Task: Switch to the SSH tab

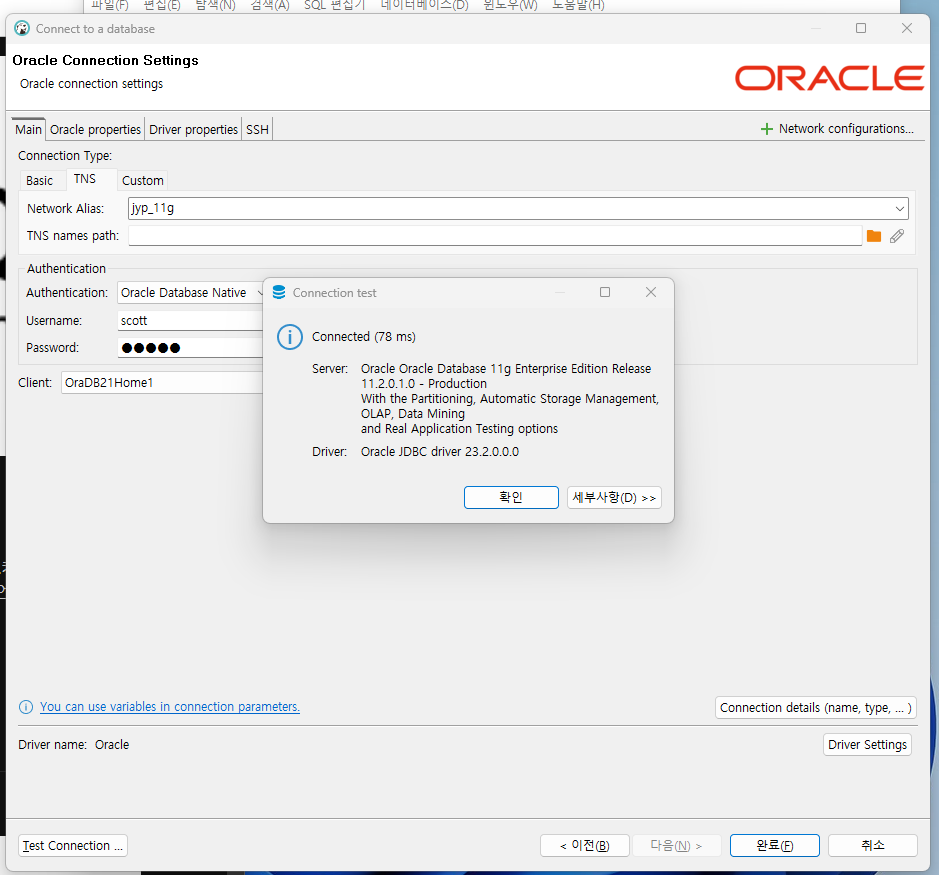Action: click(x=258, y=129)
